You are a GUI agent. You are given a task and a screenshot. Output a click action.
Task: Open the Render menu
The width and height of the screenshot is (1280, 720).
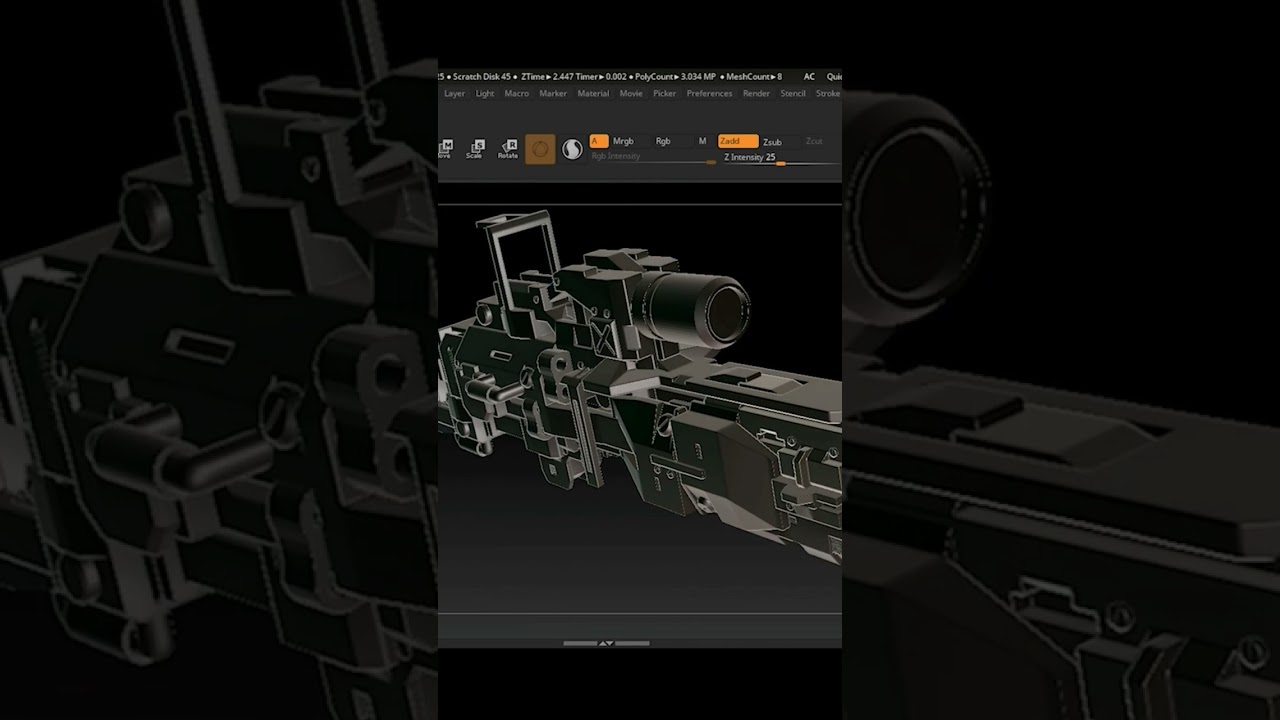tap(756, 93)
